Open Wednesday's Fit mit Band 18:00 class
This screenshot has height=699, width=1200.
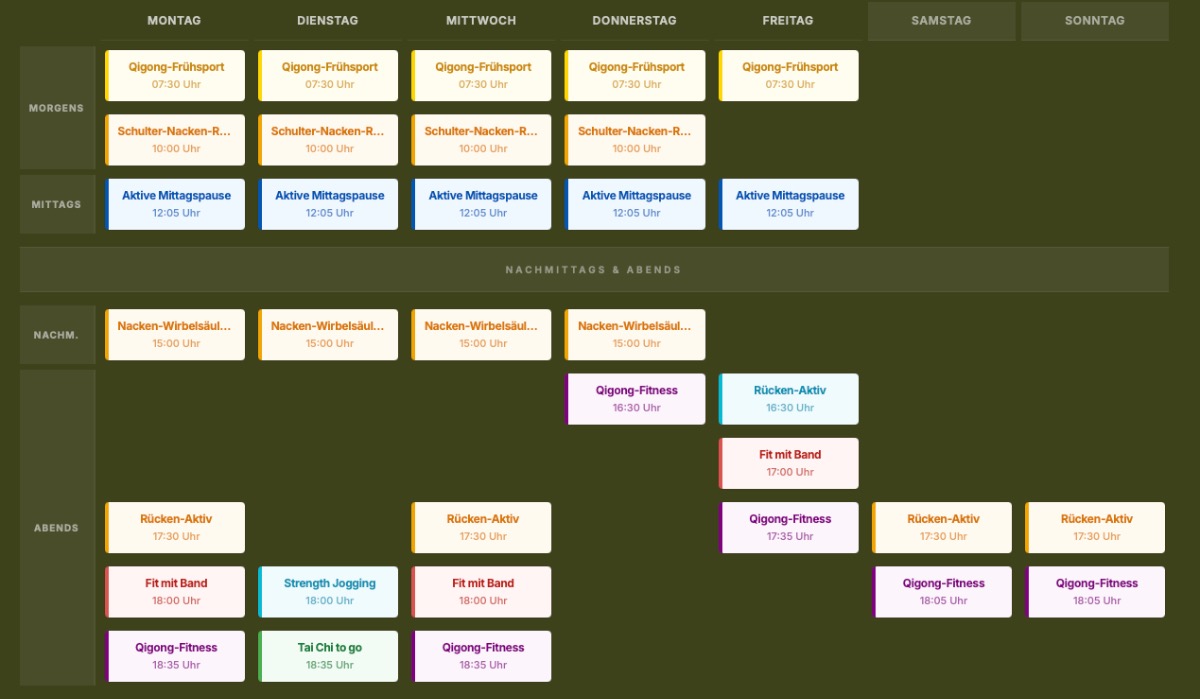tap(482, 592)
